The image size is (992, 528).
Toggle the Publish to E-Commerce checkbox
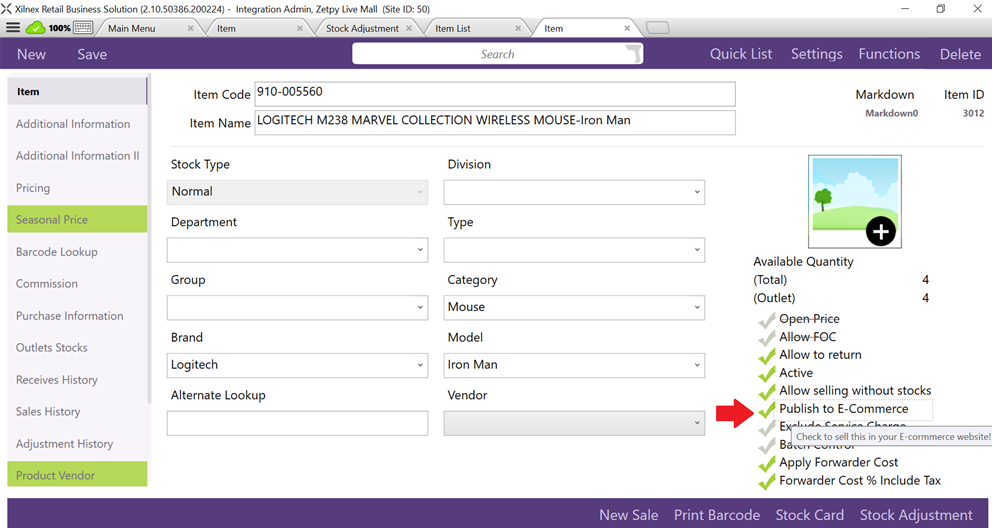(767, 409)
